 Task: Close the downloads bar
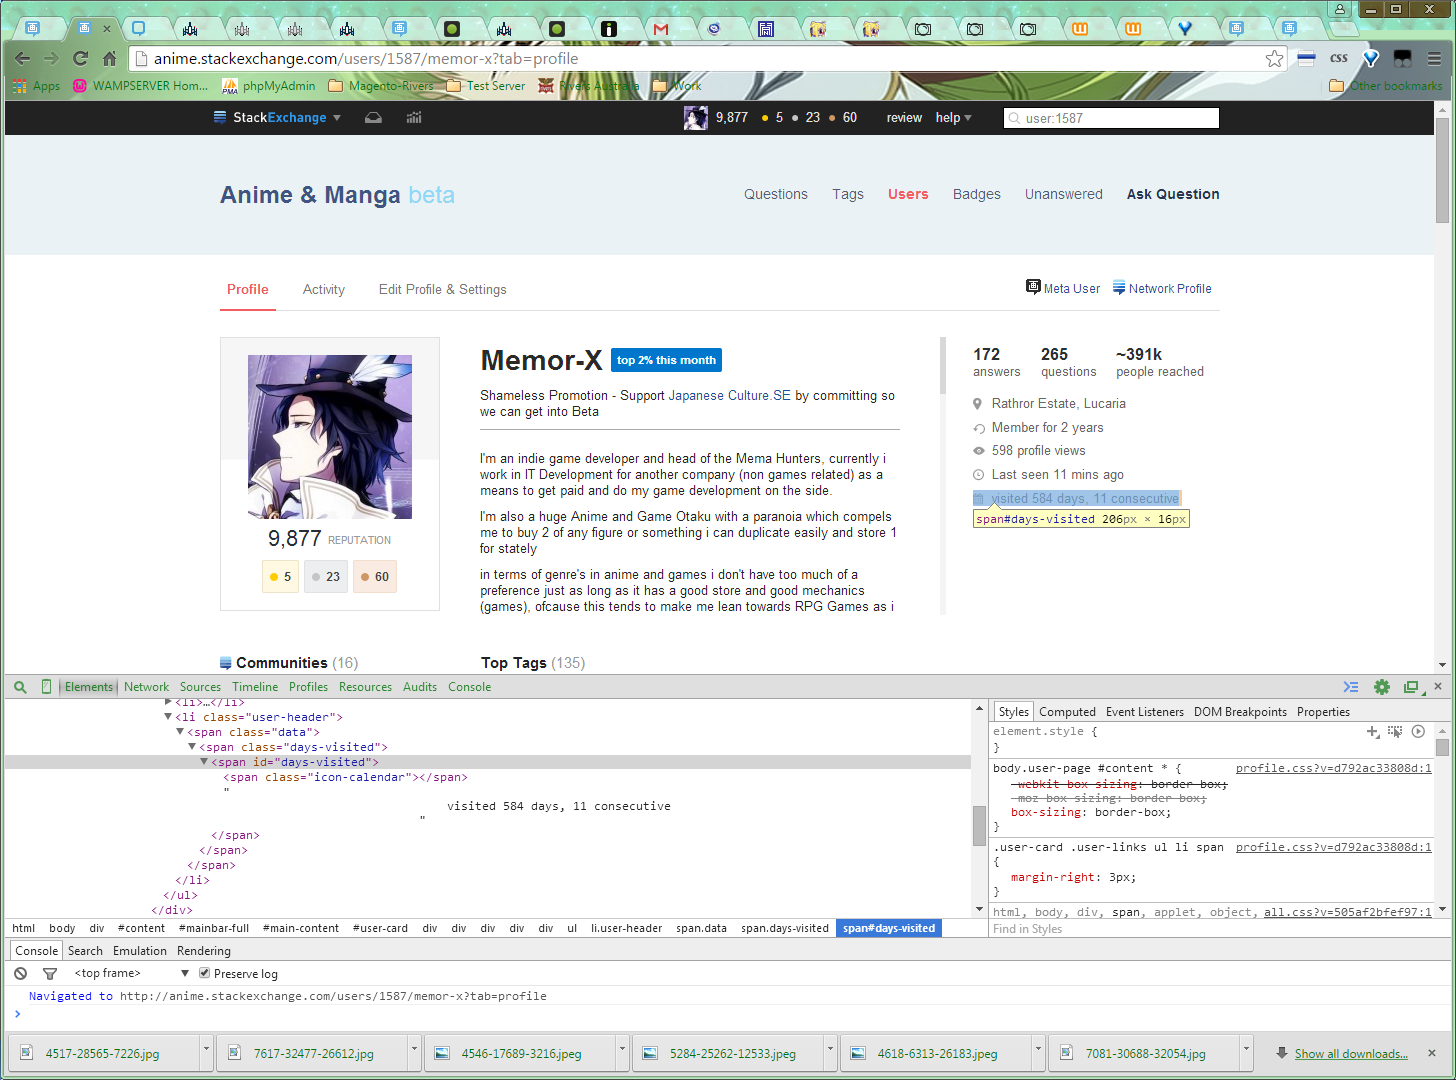coord(1432,1053)
